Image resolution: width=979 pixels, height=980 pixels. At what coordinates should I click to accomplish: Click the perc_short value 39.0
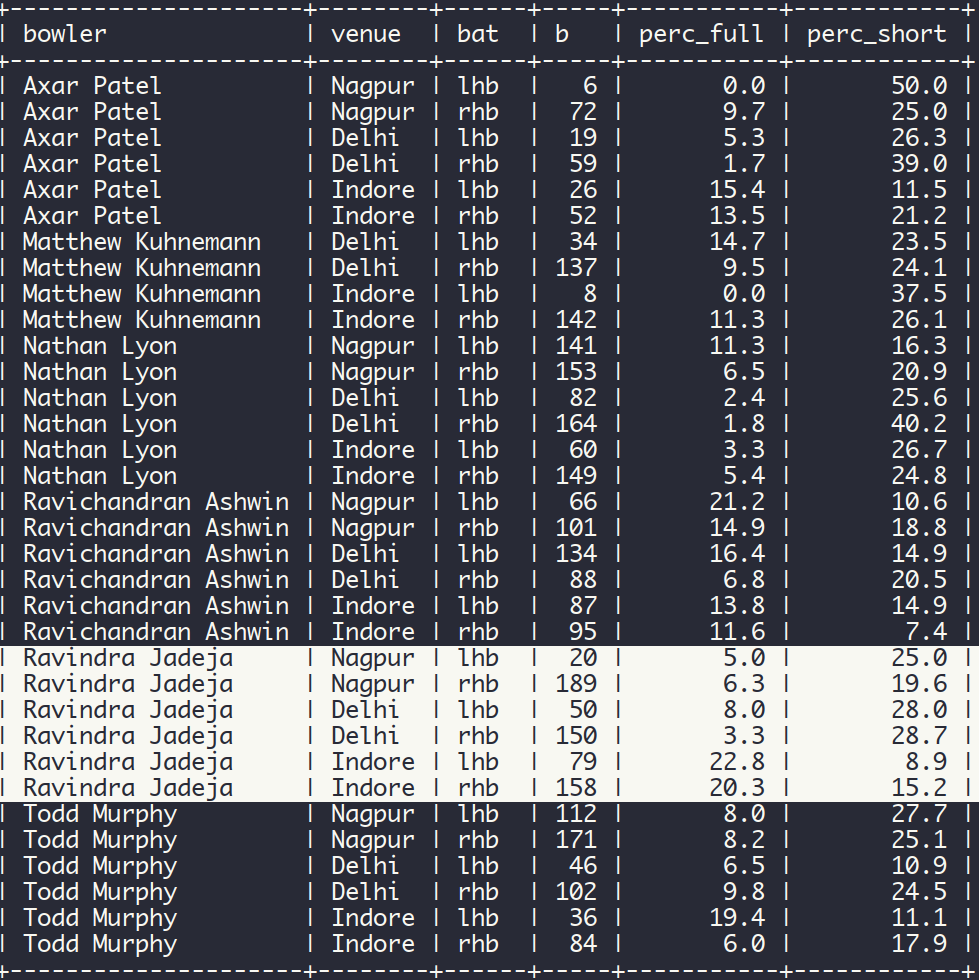[919, 164]
